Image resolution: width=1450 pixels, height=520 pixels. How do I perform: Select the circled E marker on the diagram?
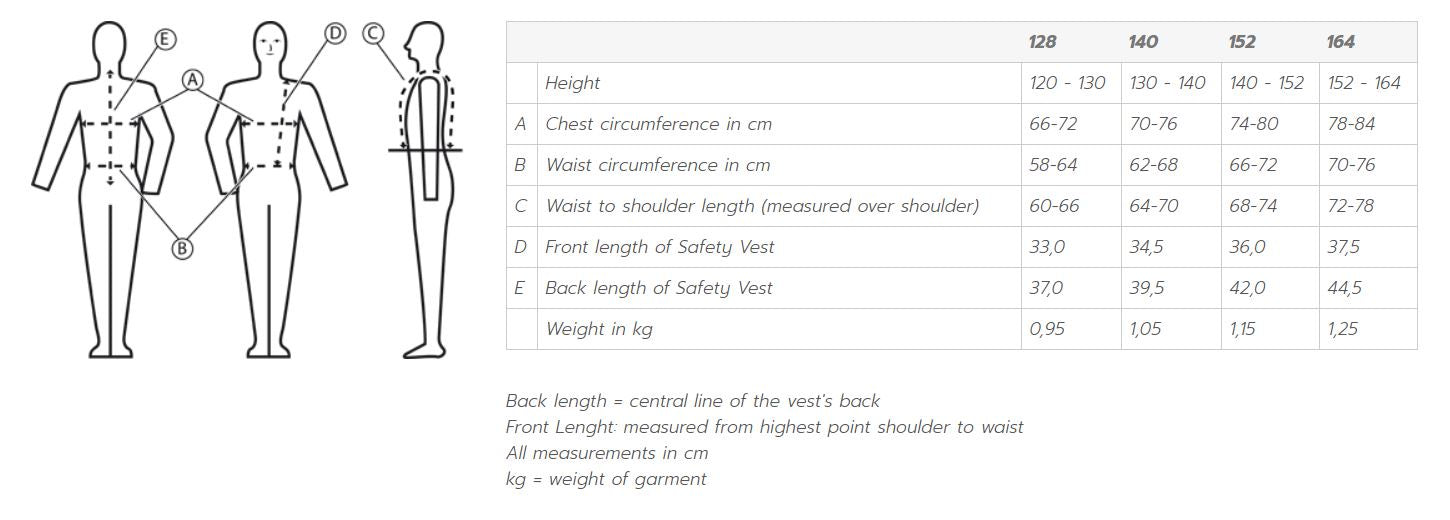coord(165,39)
